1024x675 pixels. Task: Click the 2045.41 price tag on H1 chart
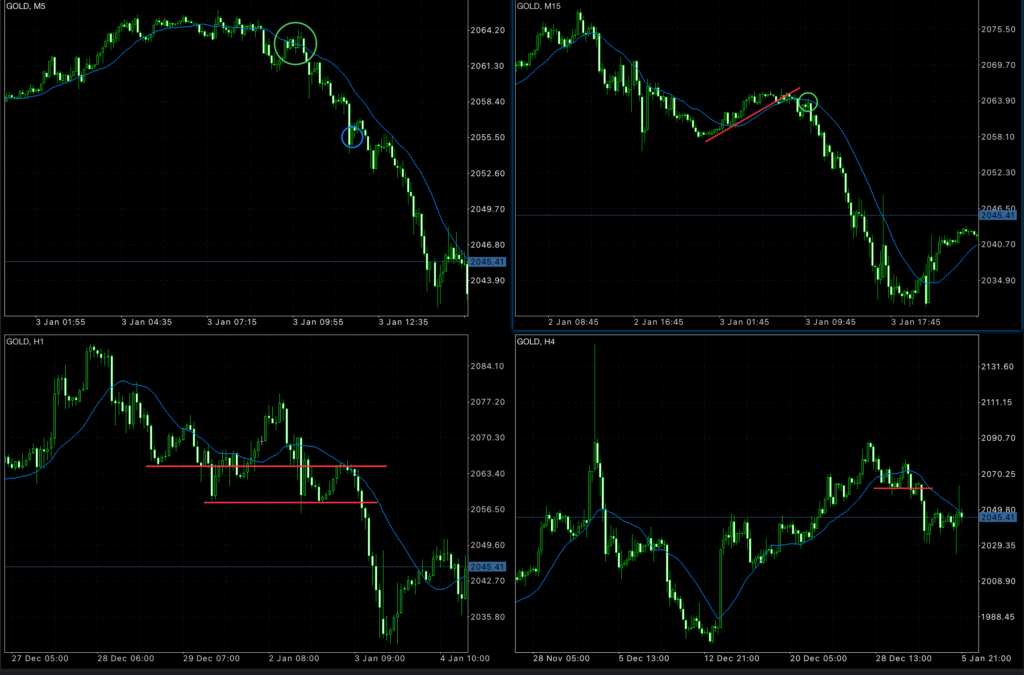click(x=487, y=567)
